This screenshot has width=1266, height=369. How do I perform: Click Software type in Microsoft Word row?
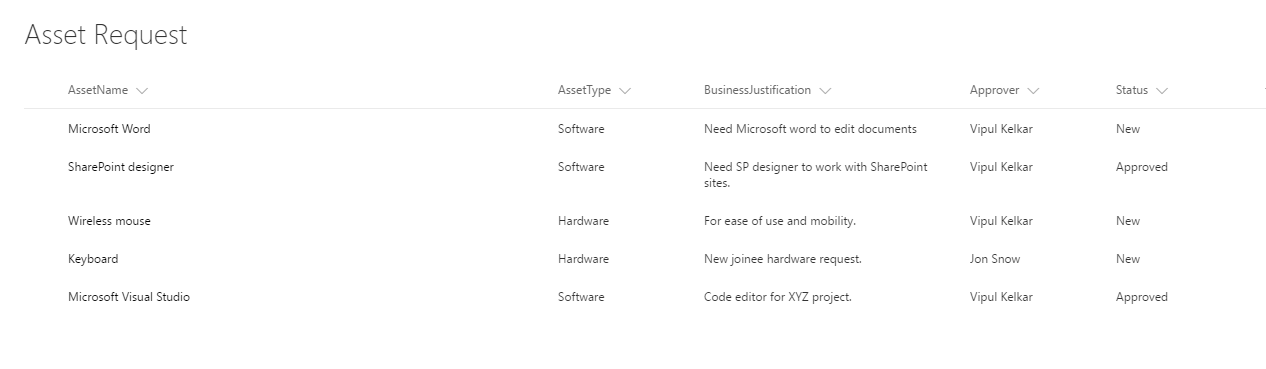point(581,129)
